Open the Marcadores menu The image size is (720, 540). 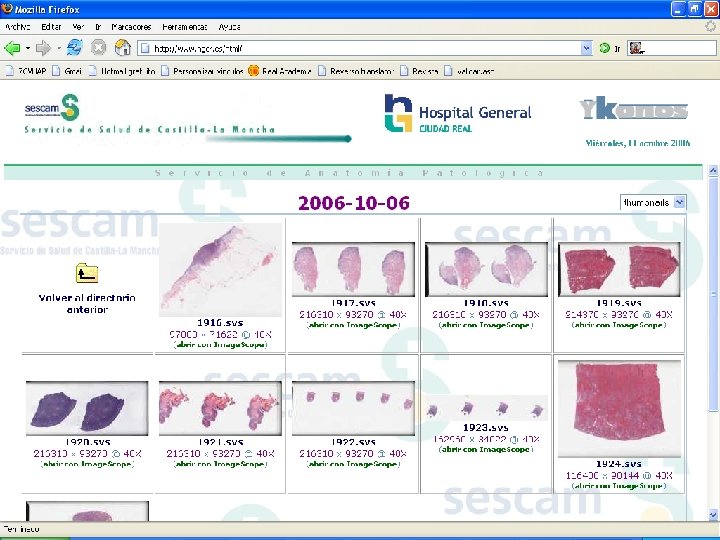point(131,27)
